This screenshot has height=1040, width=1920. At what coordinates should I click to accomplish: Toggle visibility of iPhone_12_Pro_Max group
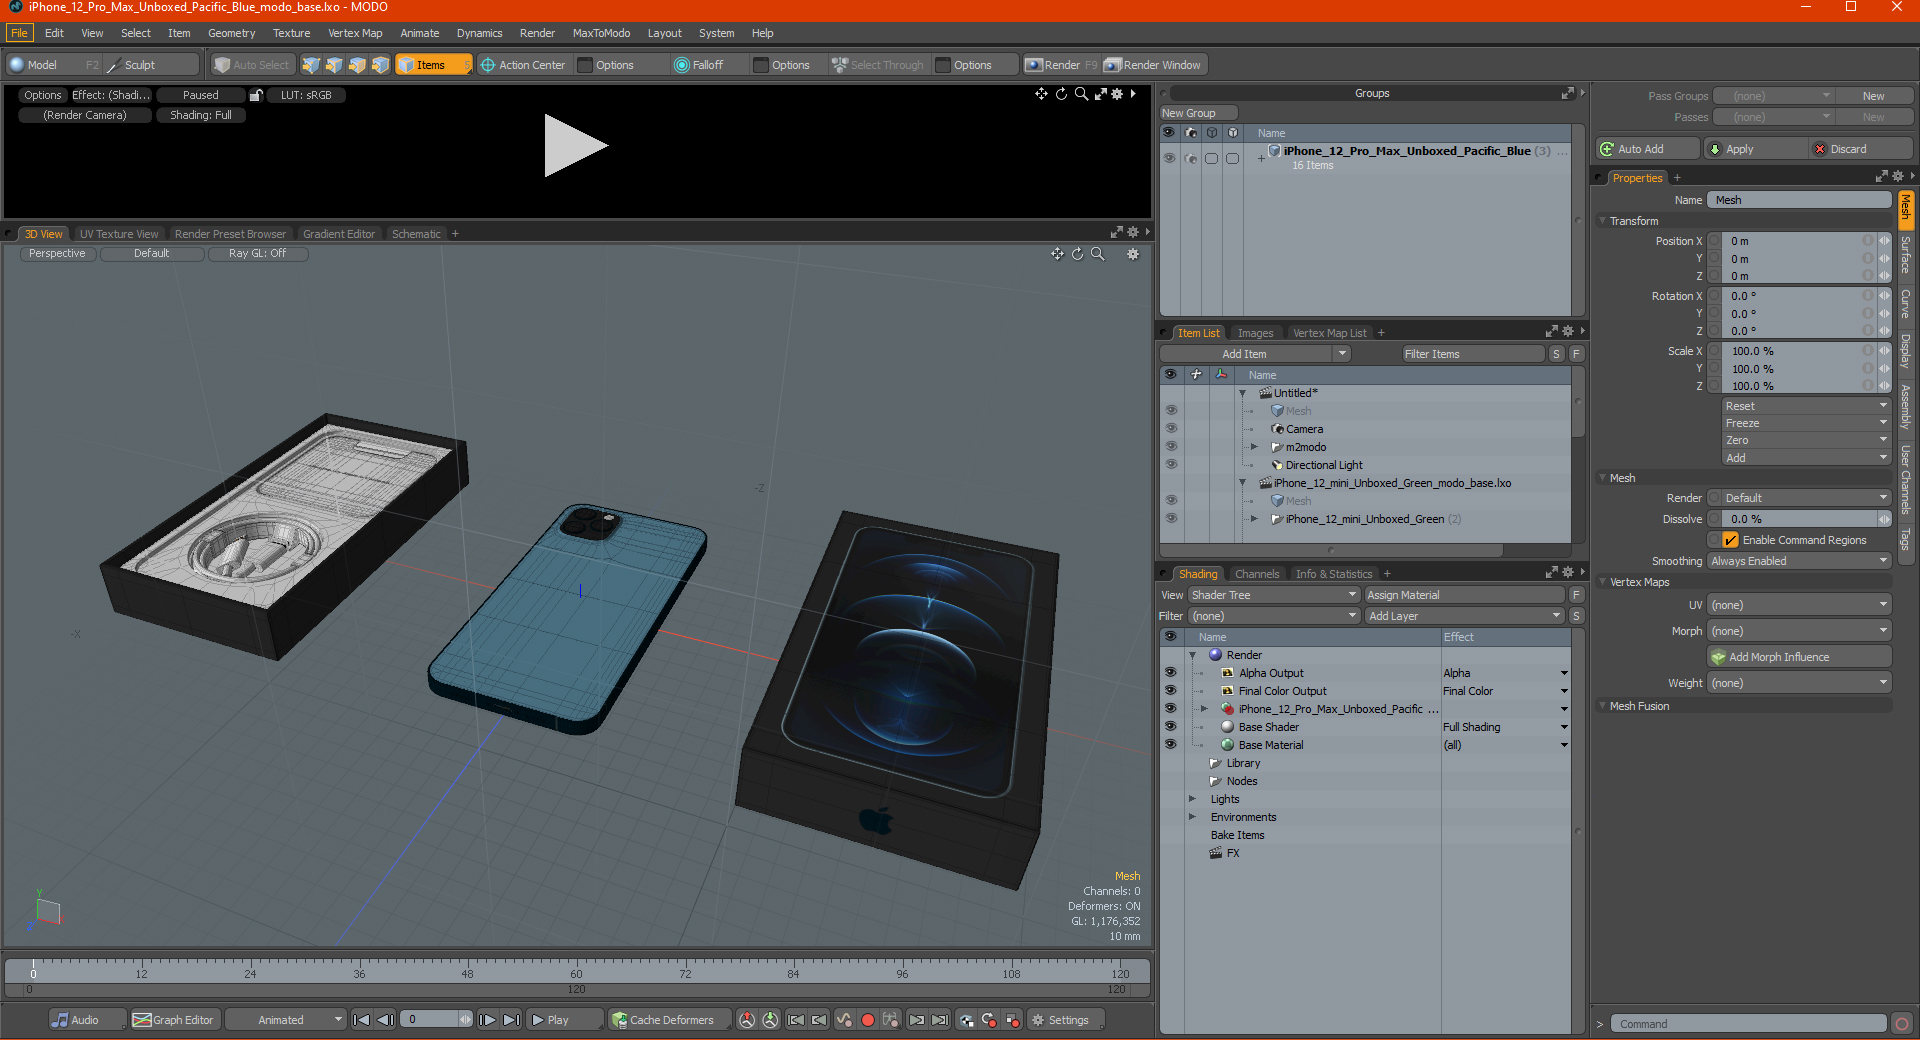coord(1169,158)
